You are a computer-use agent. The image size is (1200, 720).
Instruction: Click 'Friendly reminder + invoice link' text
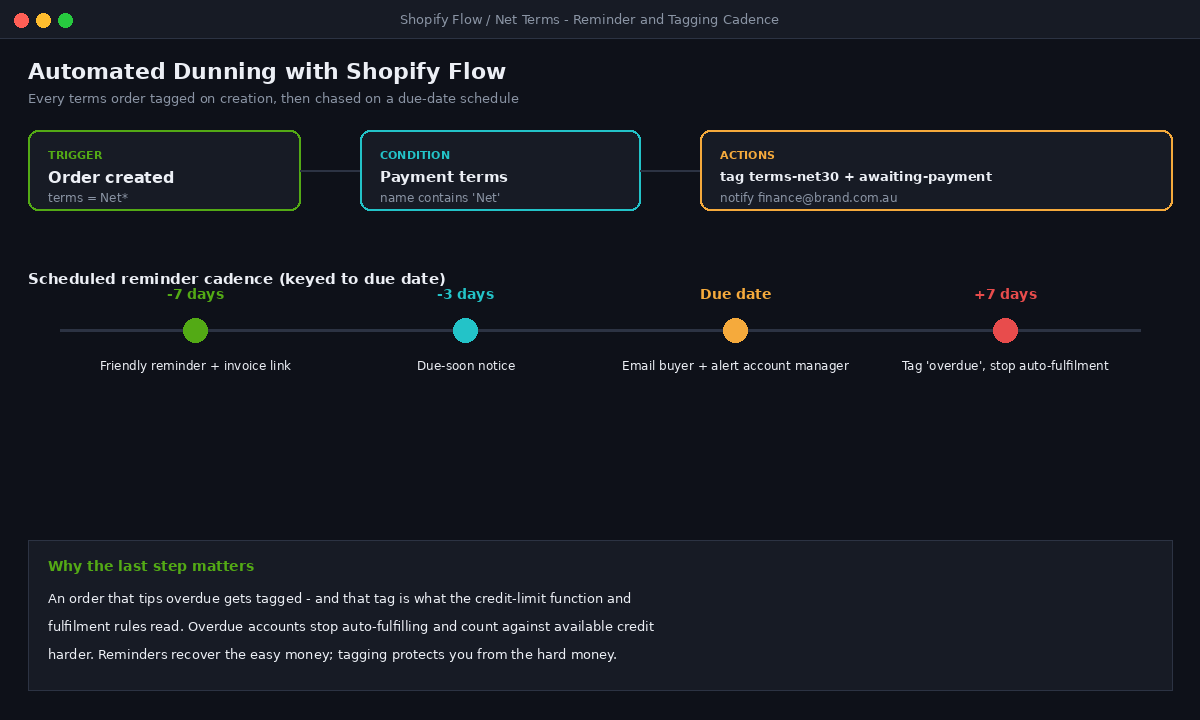click(195, 366)
